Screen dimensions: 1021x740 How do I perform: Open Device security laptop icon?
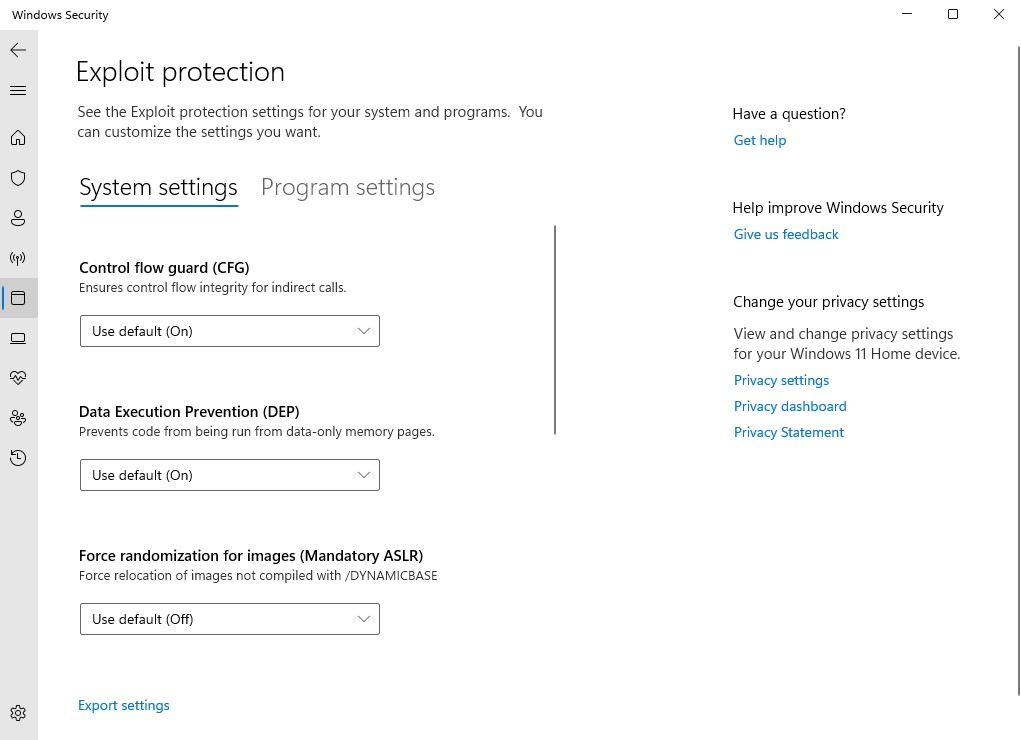click(18, 338)
